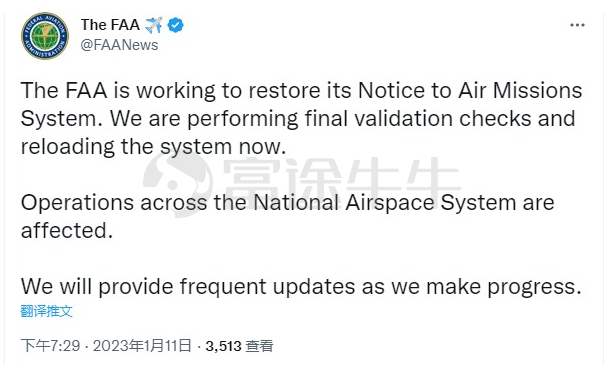Click the blue verified badge
Image resolution: width=605 pixels, height=367 pixels.
[176, 25]
